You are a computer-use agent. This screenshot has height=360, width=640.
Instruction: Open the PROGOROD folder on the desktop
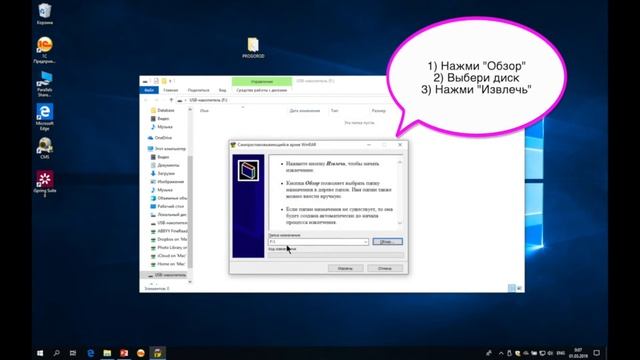[253, 48]
